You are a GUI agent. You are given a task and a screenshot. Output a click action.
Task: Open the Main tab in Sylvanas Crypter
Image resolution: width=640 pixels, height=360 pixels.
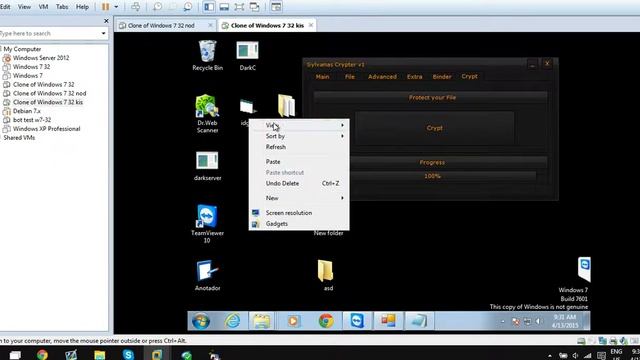point(322,77)
